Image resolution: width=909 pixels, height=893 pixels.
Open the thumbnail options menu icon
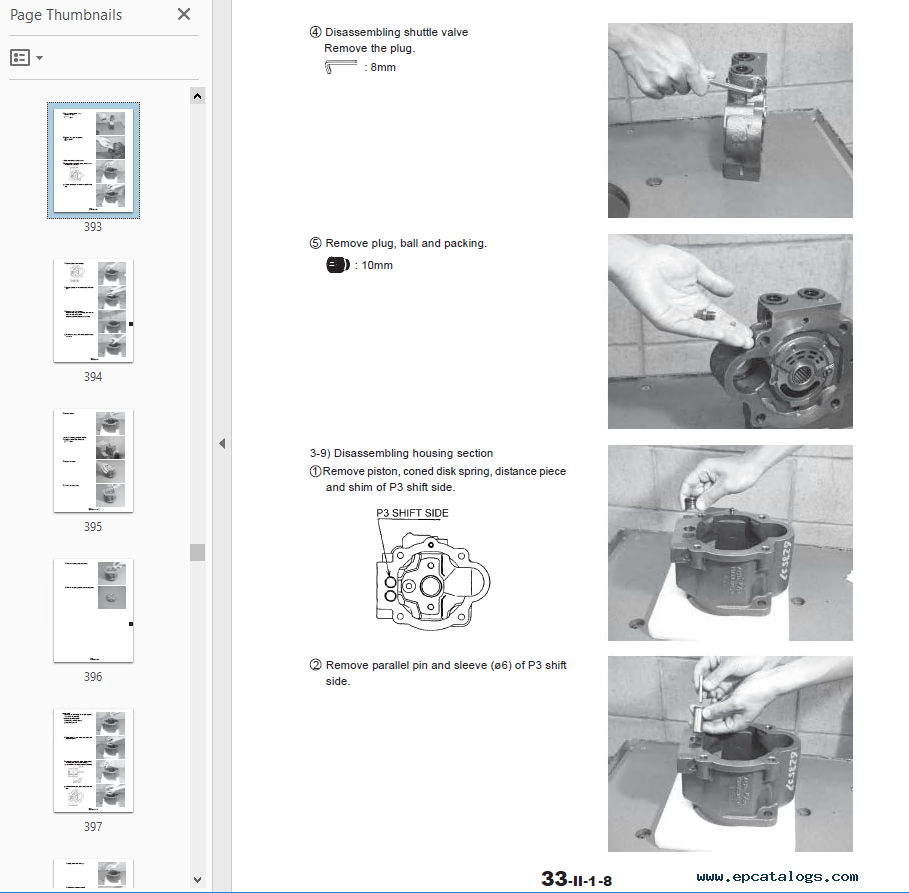(20, 57)
